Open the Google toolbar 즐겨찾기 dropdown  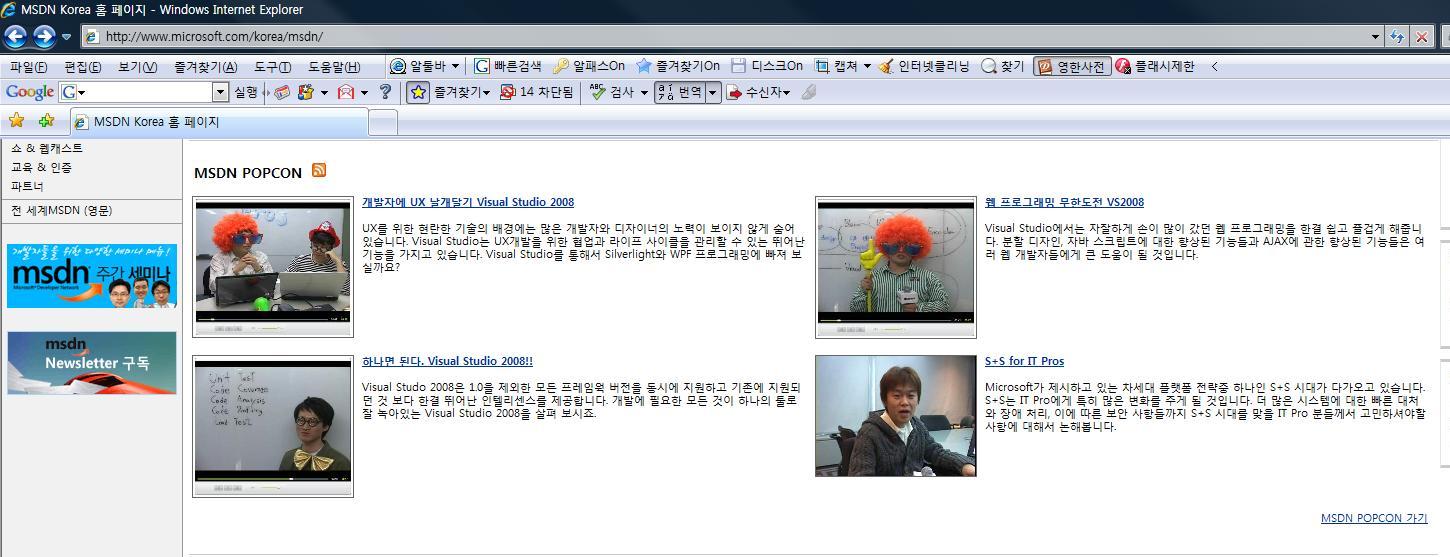[461, 92]
